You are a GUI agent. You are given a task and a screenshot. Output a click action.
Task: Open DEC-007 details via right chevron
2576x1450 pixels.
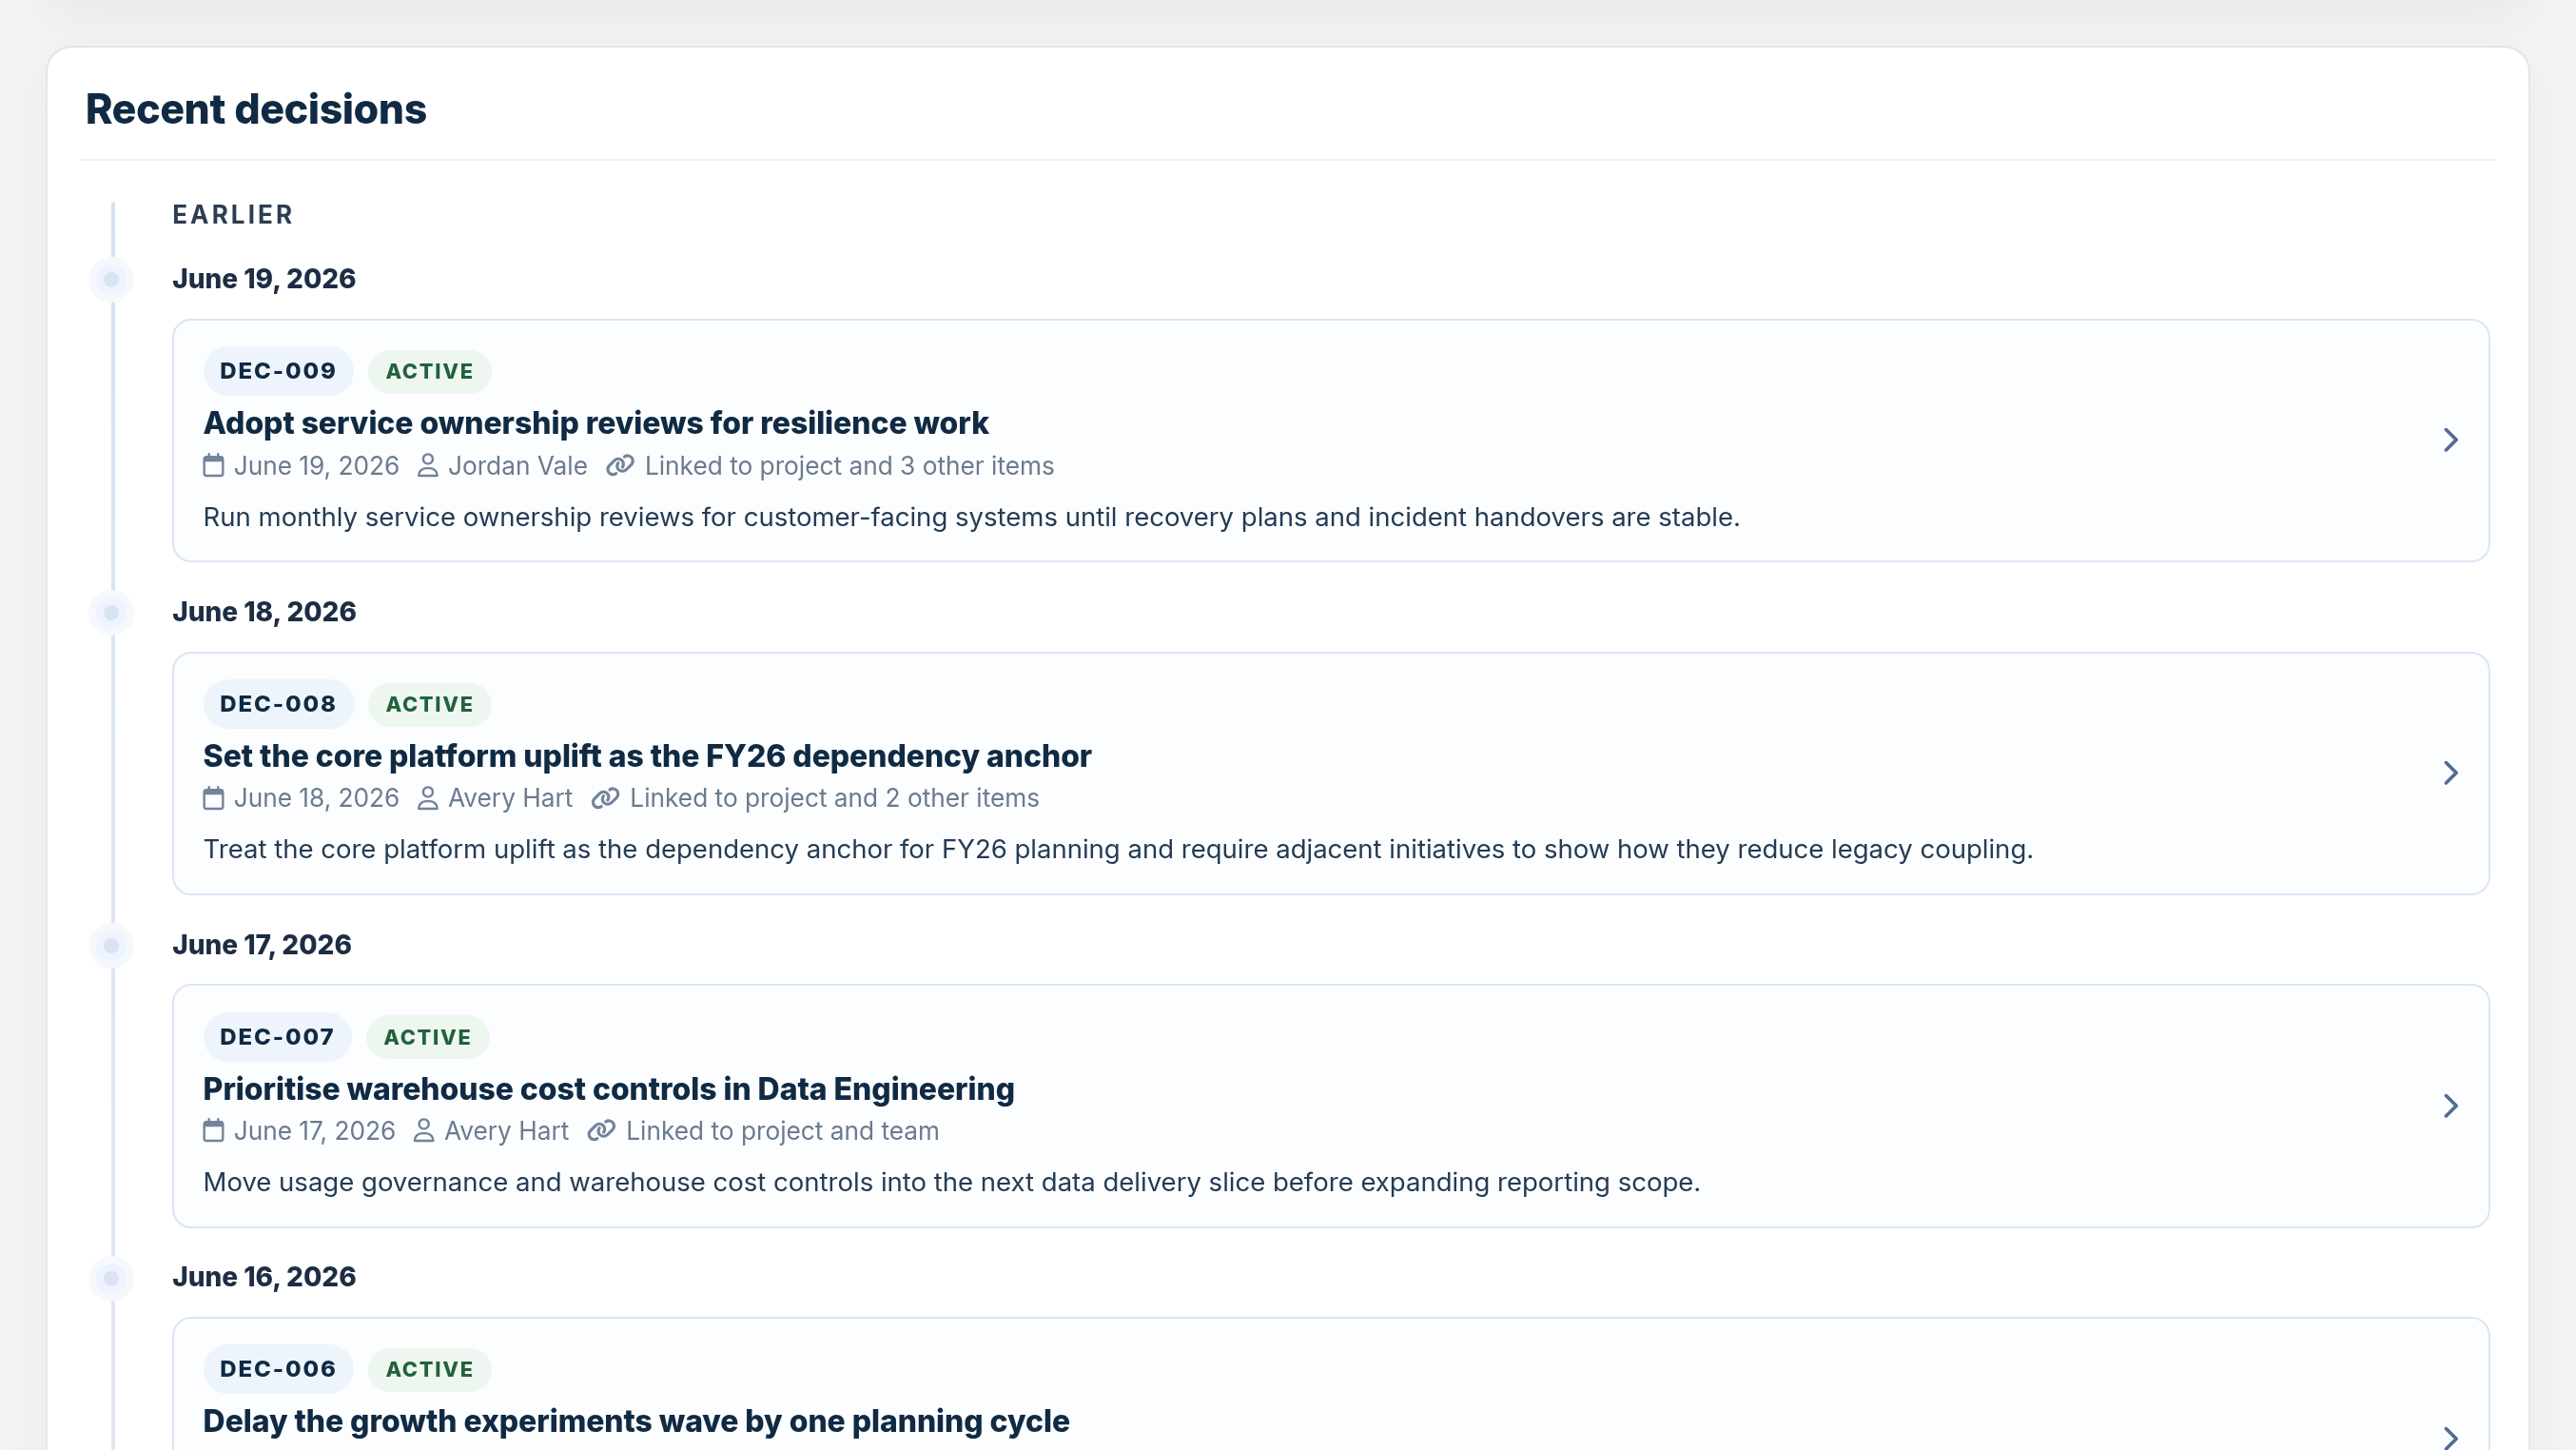2450,1106
